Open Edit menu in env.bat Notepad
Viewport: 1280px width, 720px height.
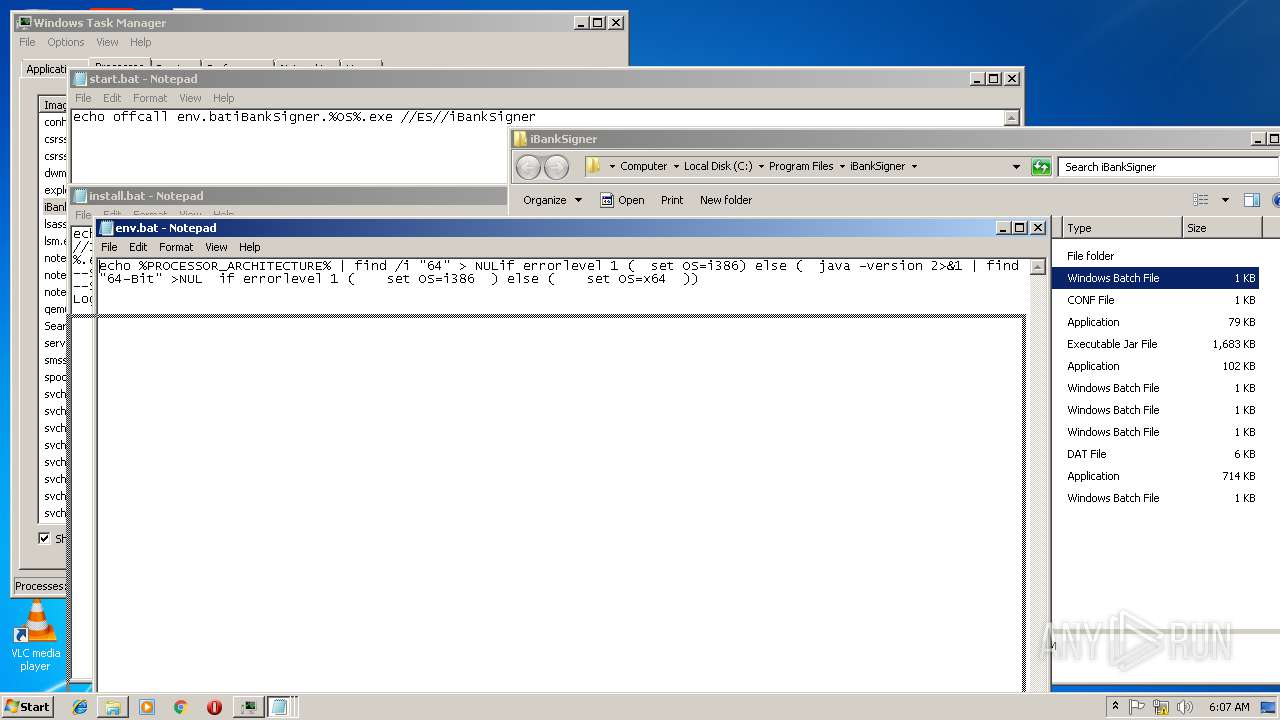click(138, 247)
